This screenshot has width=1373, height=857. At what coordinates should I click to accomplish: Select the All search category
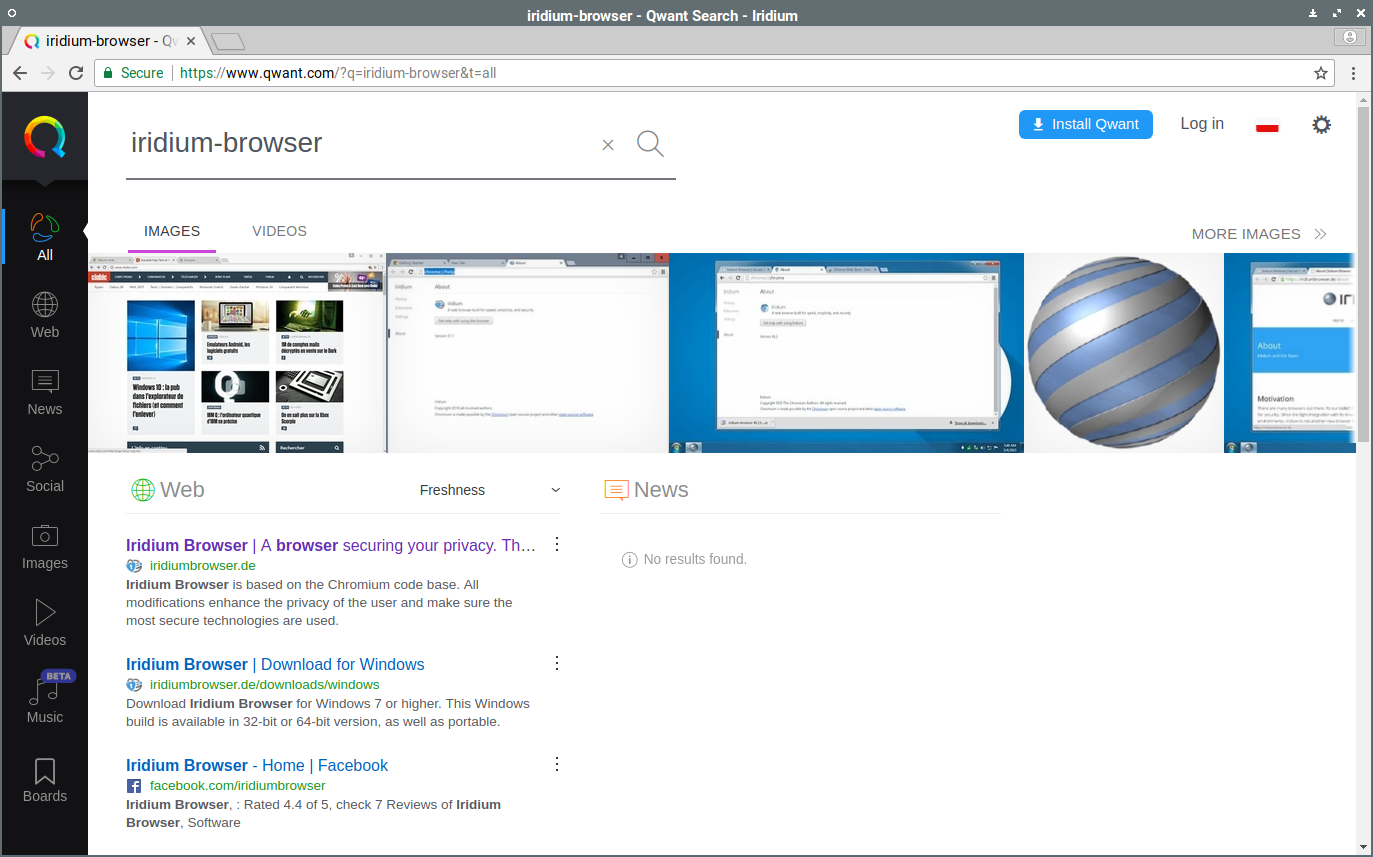click(45, 237)
